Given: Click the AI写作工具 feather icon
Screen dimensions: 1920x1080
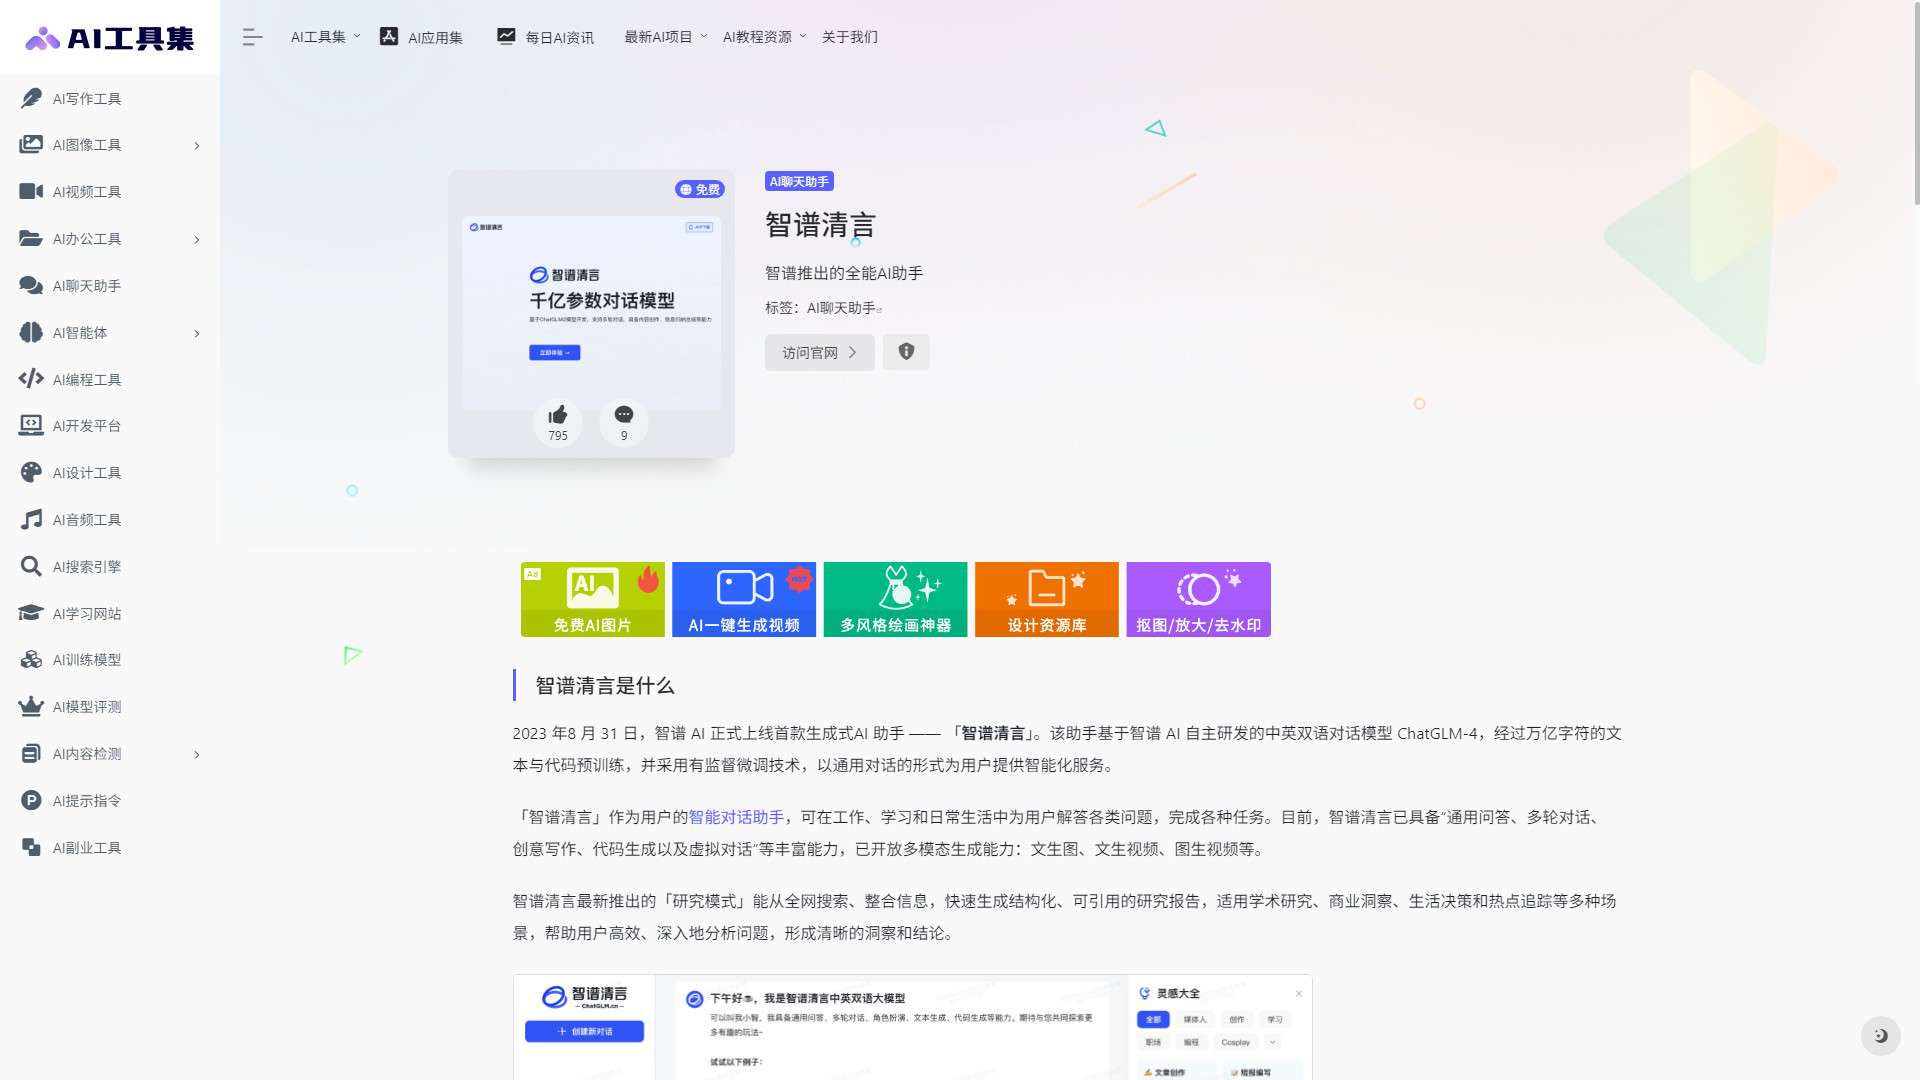Looking at the screenshot, I should pos(31,98).
